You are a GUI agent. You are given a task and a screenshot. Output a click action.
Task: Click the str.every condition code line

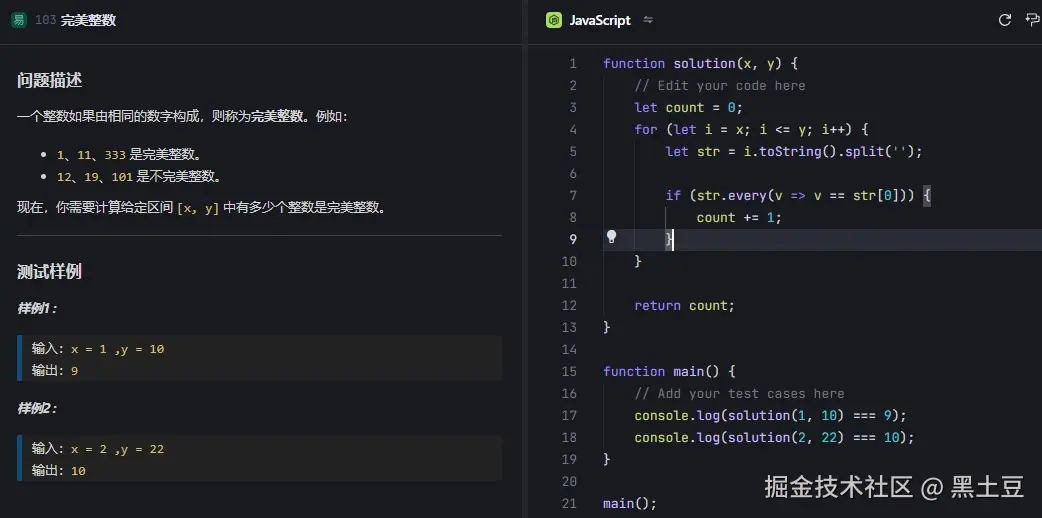pos(798,195)
